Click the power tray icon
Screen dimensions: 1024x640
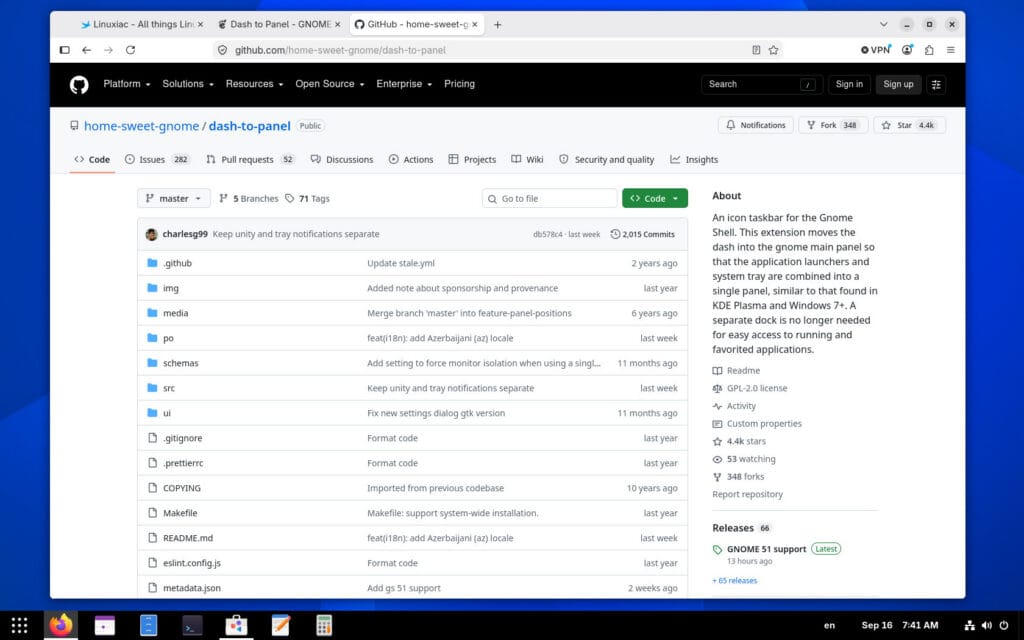point(1004,625)
